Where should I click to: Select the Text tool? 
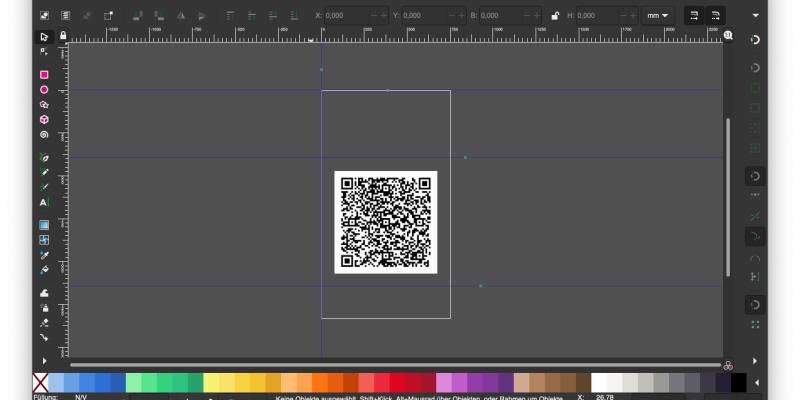coord(44,202)
